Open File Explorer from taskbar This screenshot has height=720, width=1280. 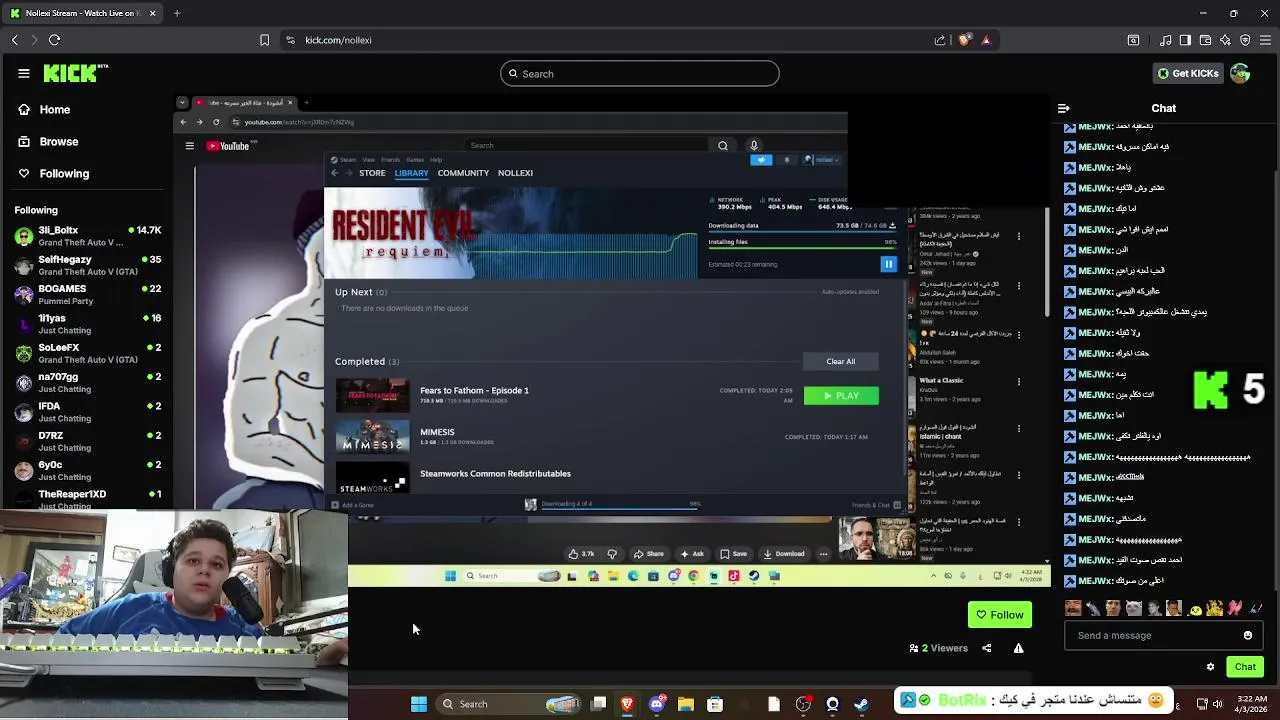coord(685,704)
